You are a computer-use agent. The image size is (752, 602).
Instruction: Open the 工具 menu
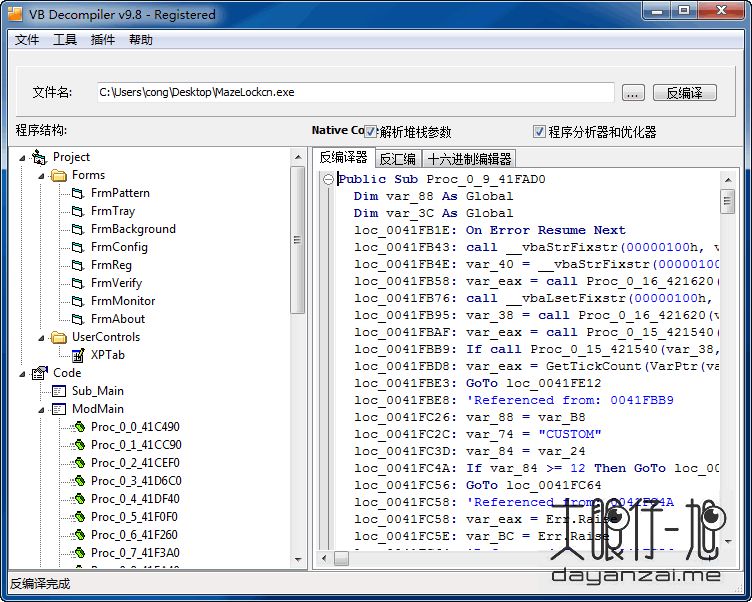tap(65, 39)
